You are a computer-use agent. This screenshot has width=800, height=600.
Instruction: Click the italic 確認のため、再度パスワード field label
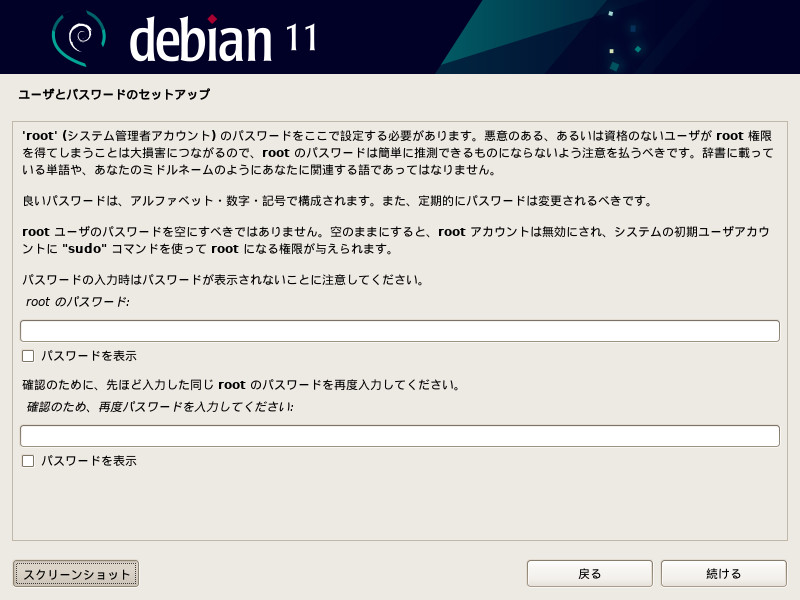160,407
